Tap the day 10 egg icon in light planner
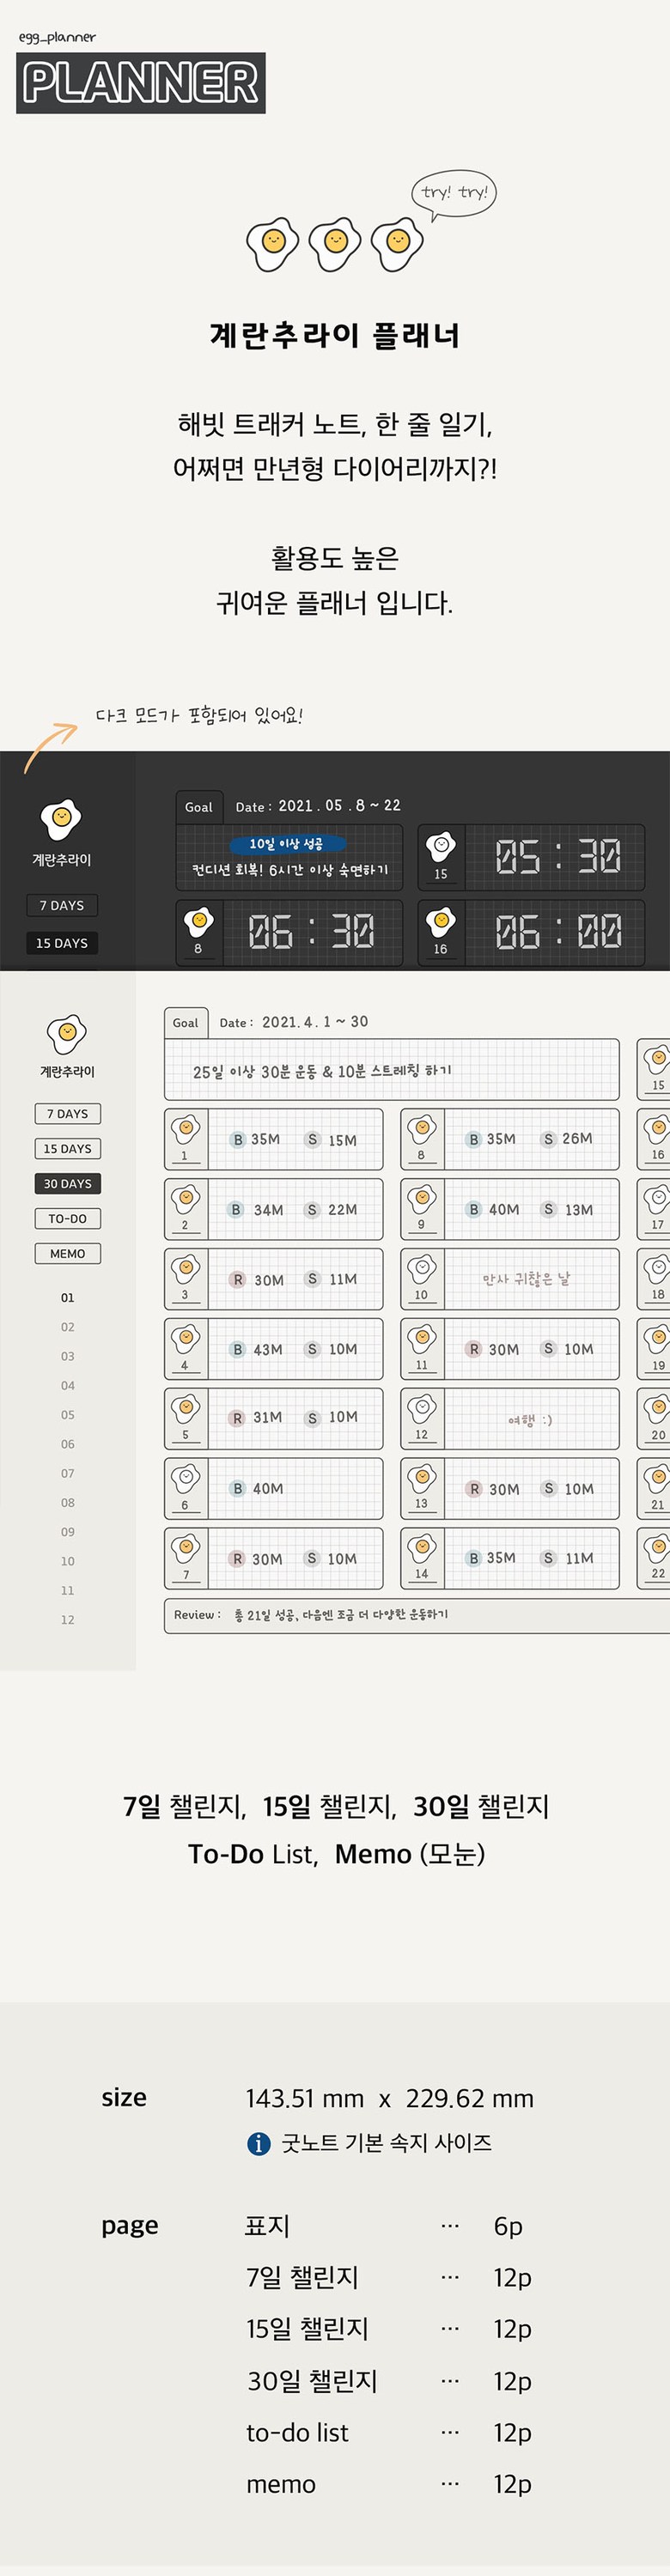 422,1270
